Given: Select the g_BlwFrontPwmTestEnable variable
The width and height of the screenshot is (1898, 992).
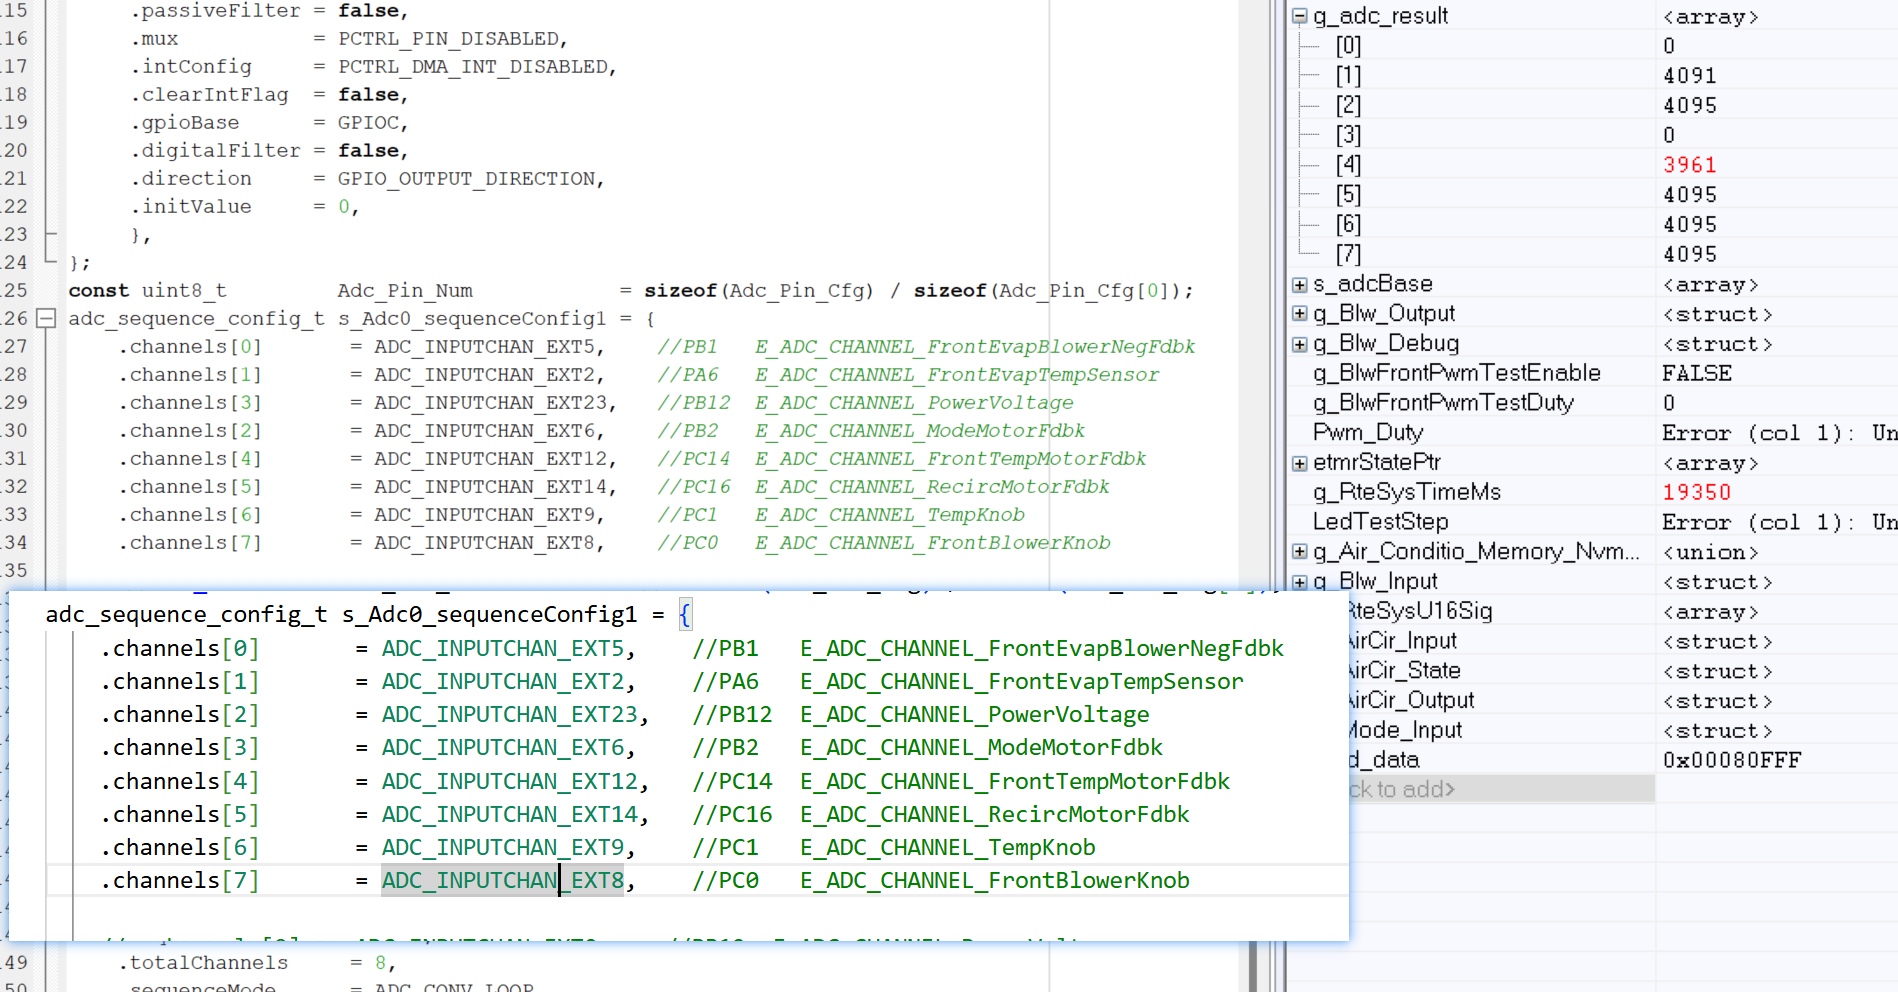Looking at the screenshot, I should point(1457,373).
